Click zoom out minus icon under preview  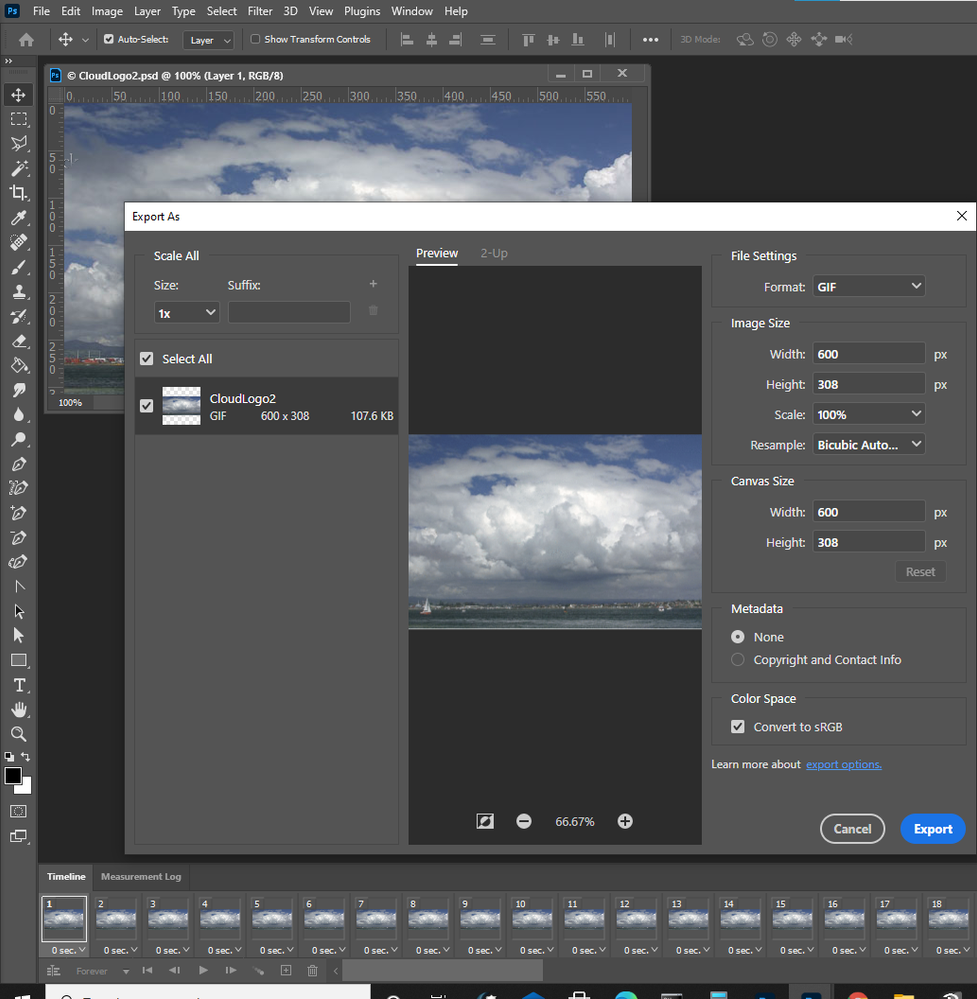click(524, 821)
